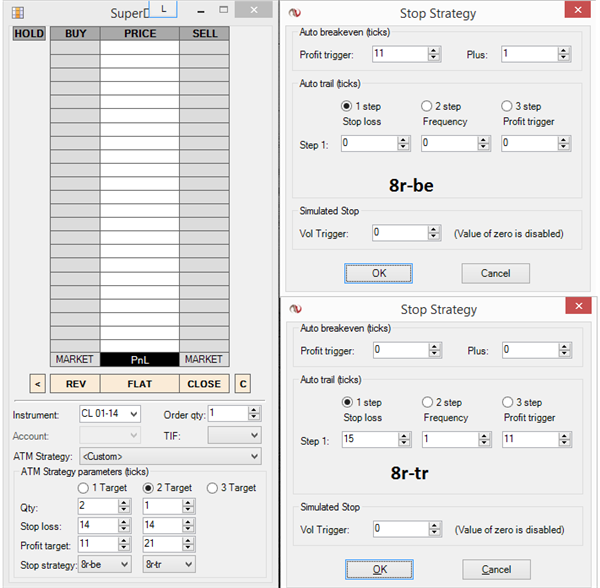Screen dimensions: 600x588
Task: Click the left arrow '<' button
Action: pyautogui.click(x=38, y=383)
